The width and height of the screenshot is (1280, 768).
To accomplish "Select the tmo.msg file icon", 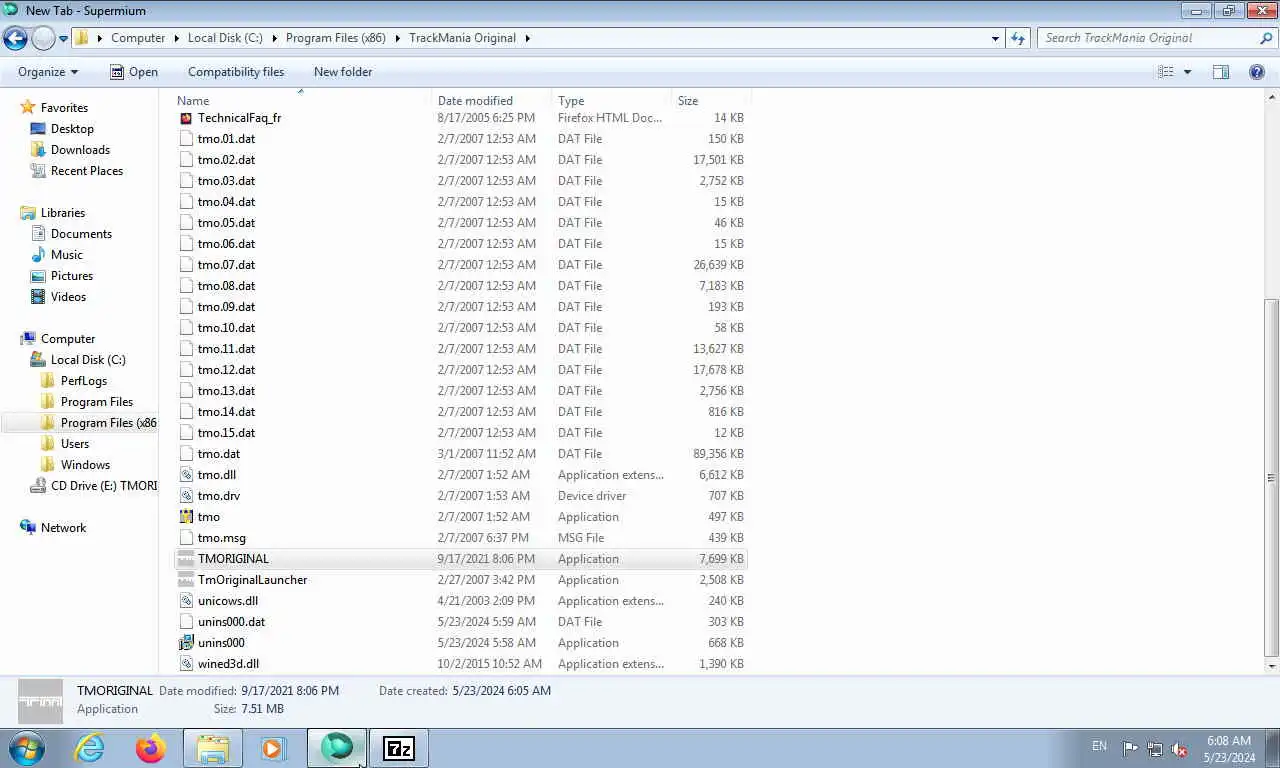I will [186, 538].
